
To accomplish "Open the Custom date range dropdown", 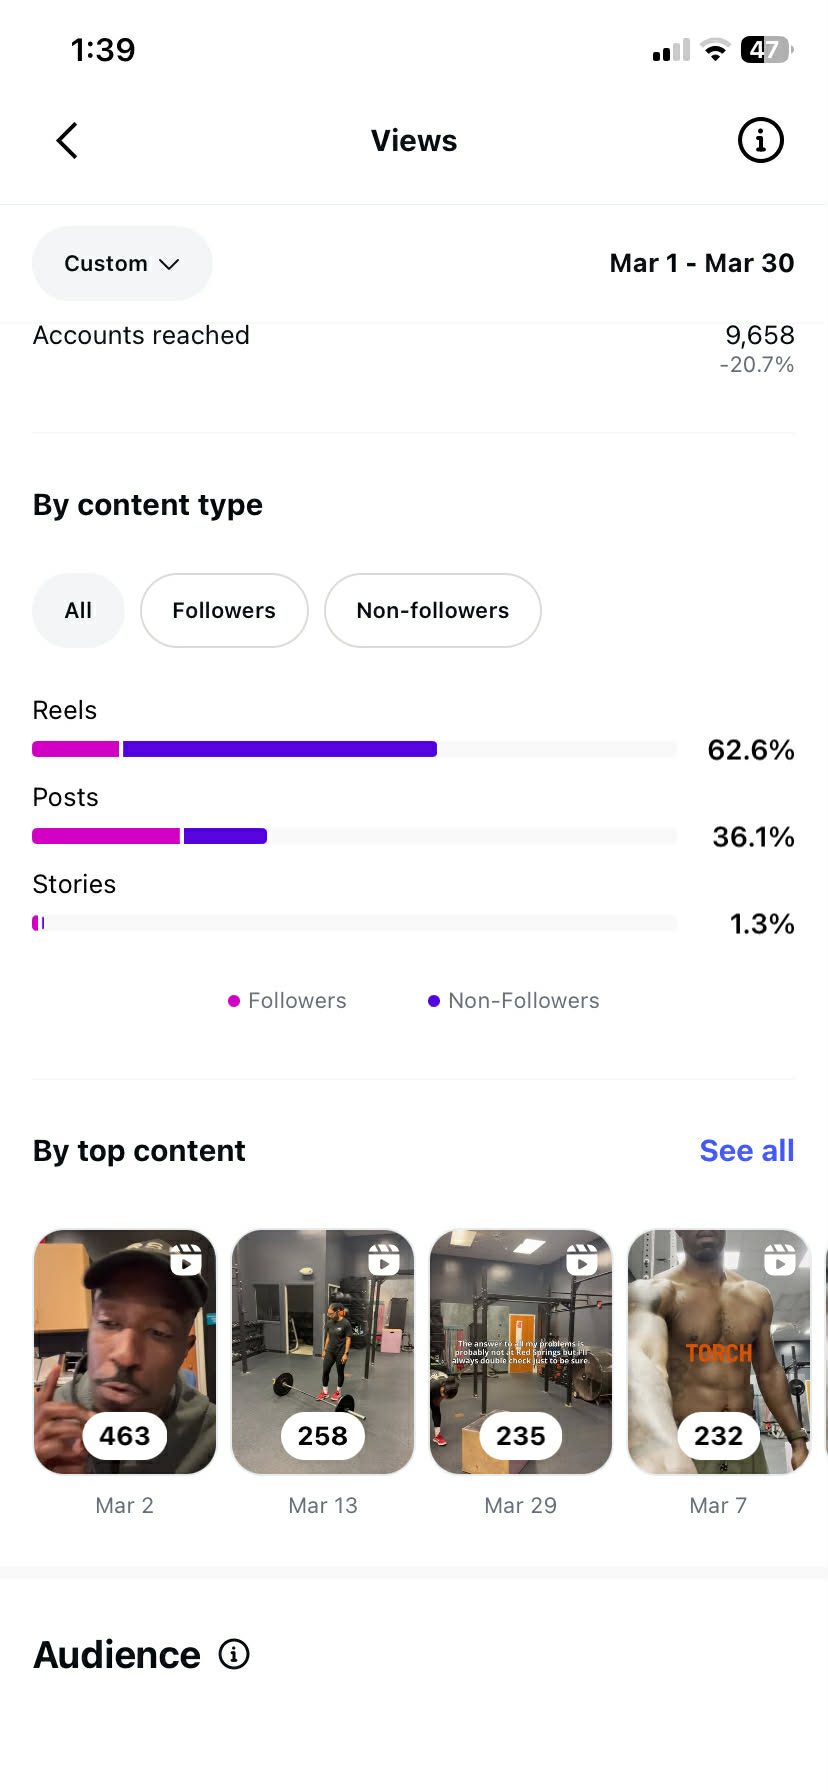I will pyautogui.click(x=122, y=263).
